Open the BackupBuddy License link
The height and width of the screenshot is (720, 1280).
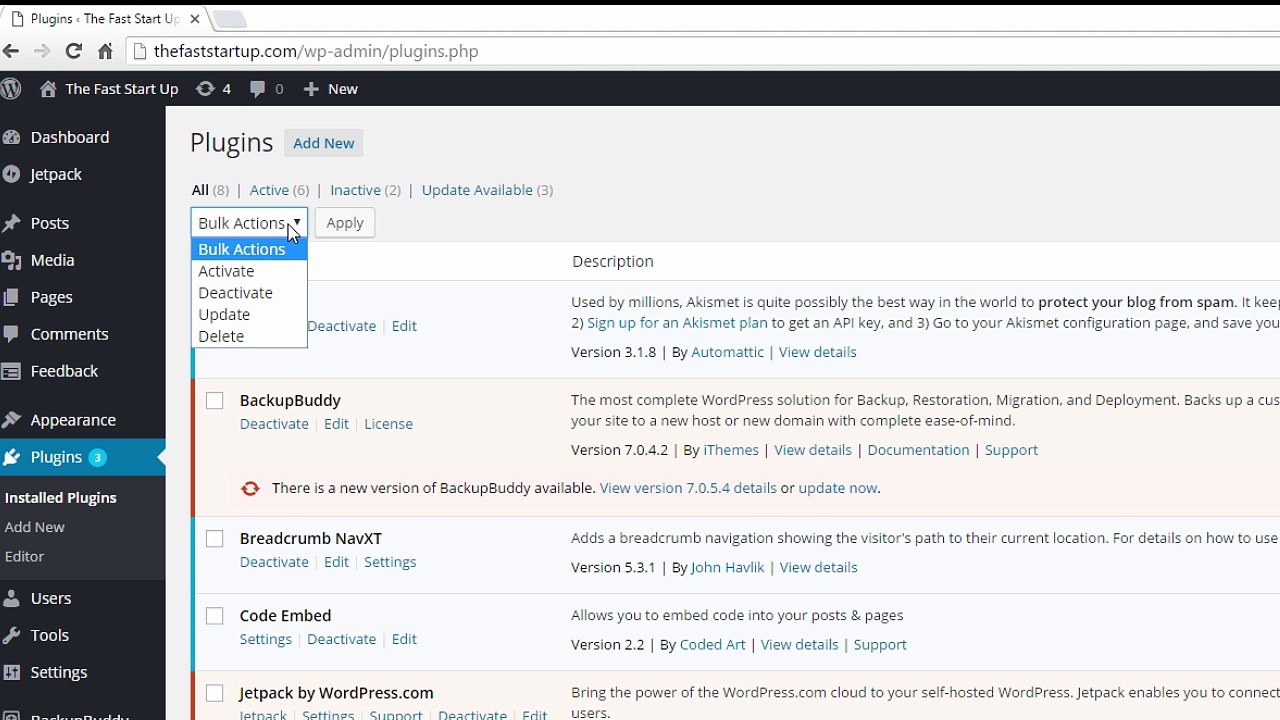[x=388, y=424]
